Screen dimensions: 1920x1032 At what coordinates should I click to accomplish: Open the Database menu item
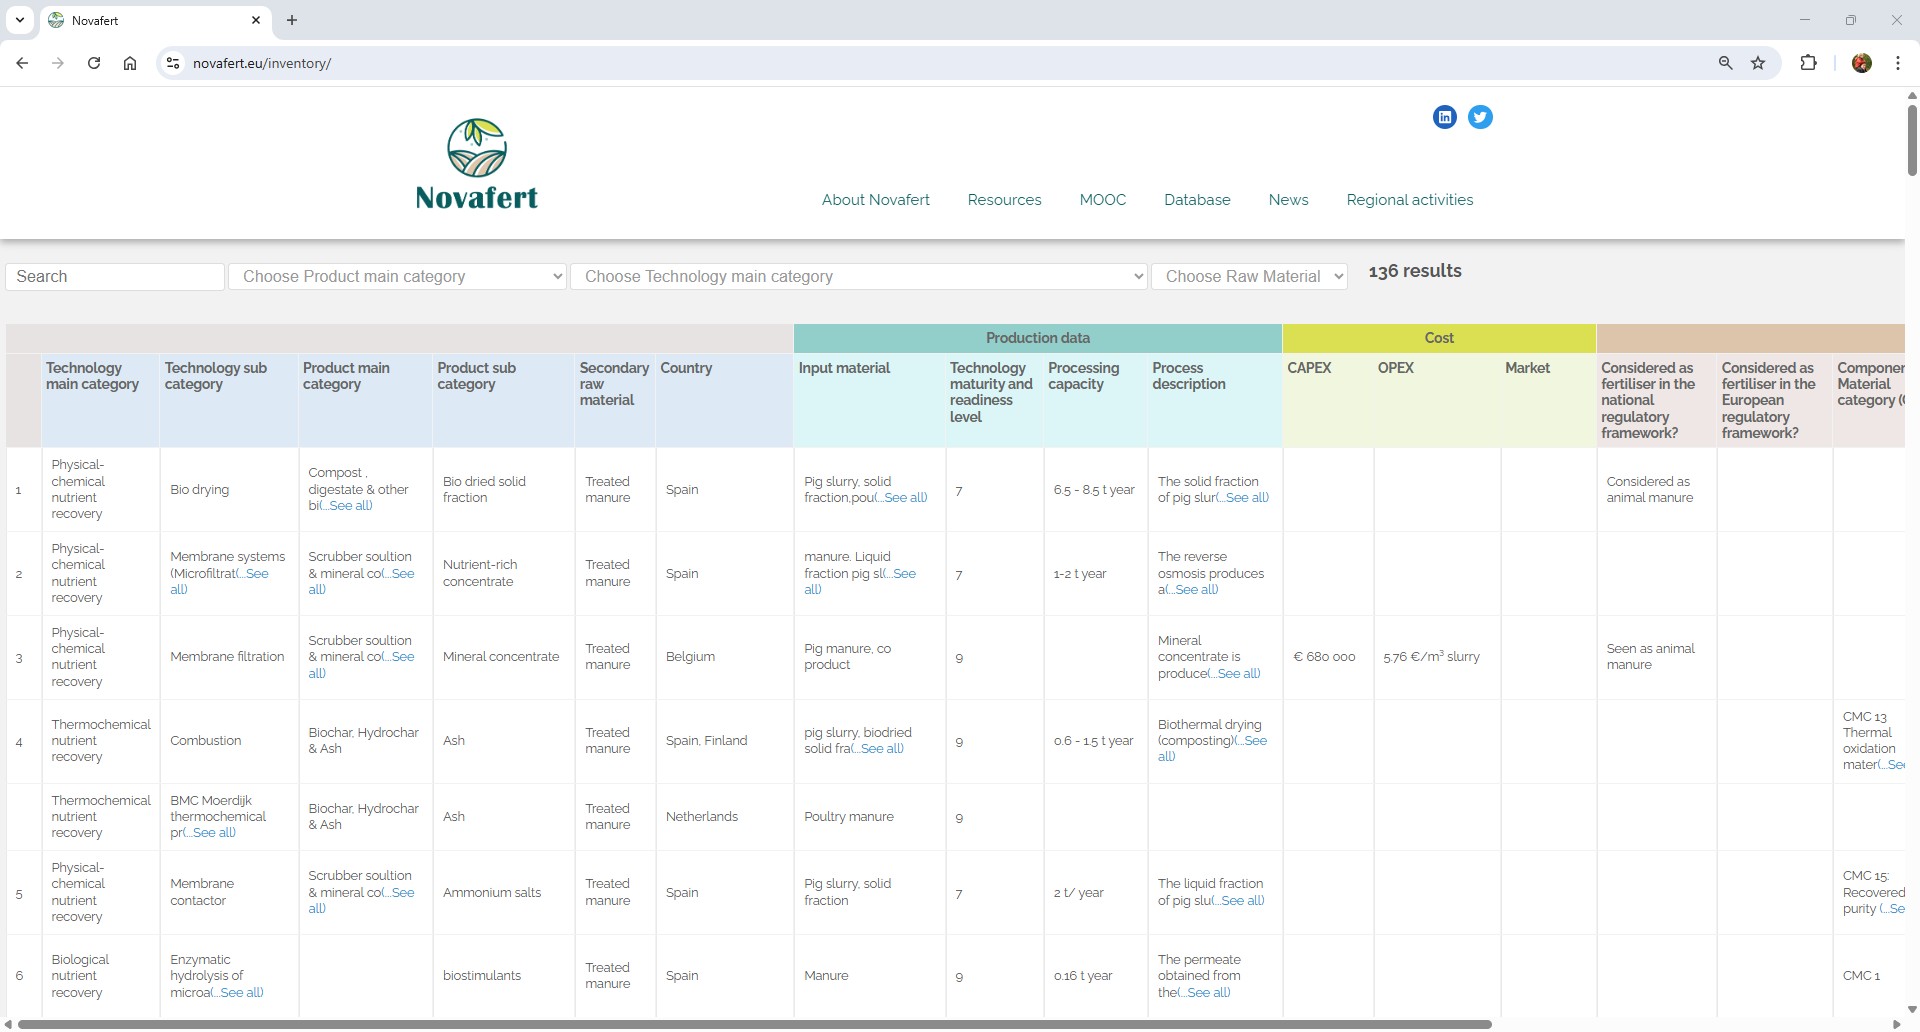pos(1196,200)
